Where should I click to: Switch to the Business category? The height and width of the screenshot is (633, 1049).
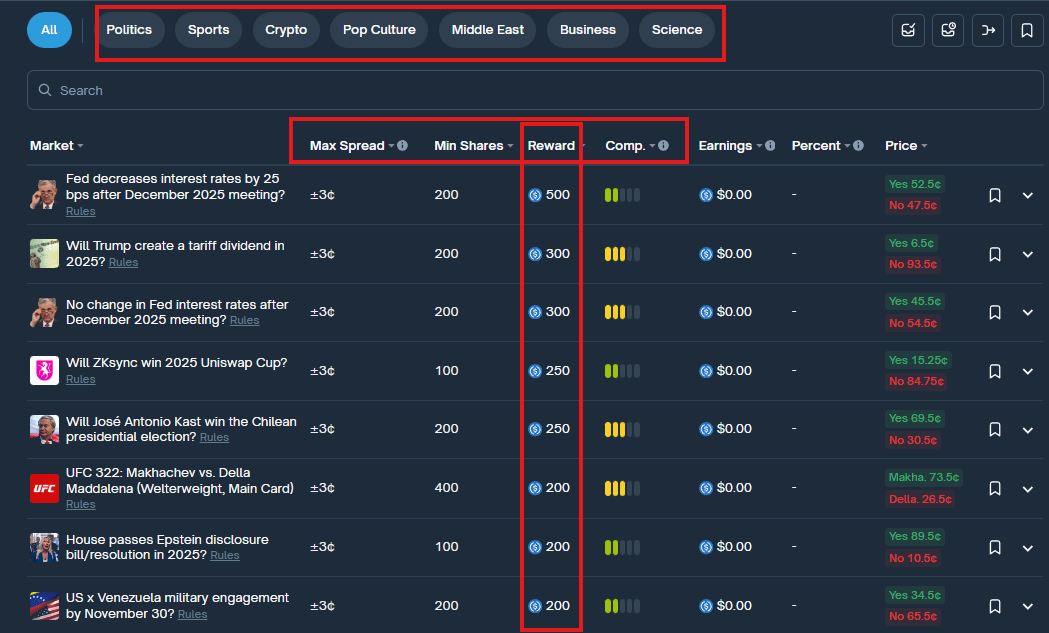point(587,30)
